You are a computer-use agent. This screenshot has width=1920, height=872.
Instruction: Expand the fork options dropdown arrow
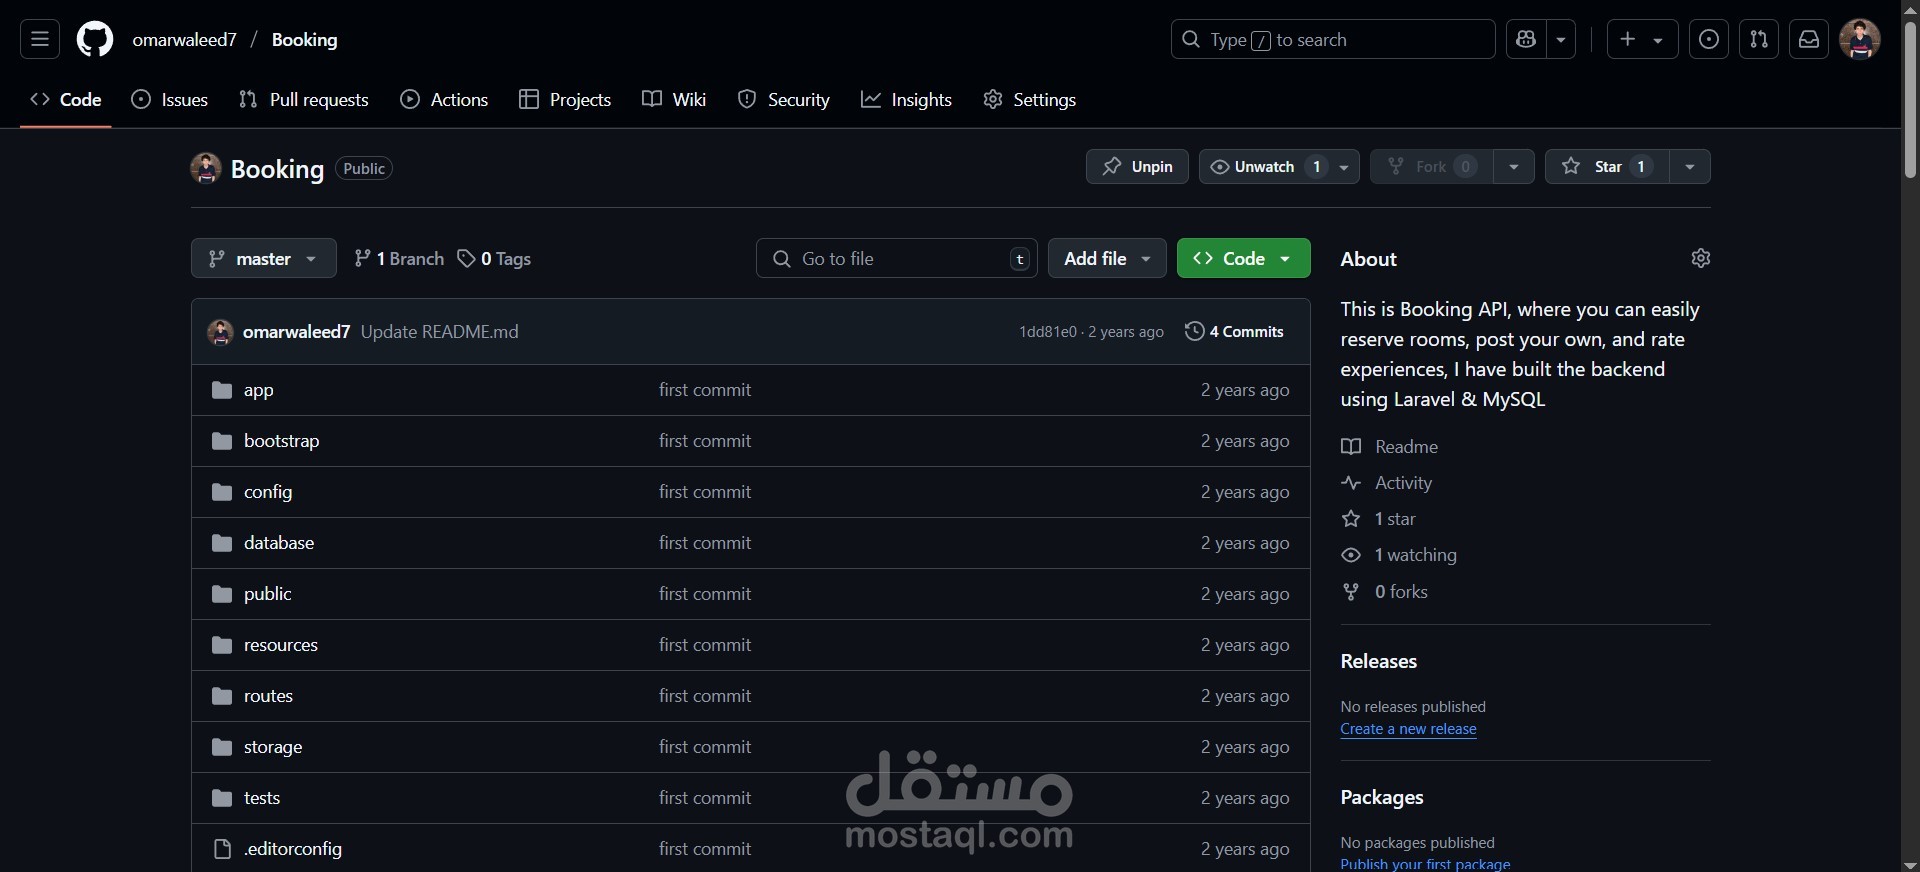[1513, 166]
